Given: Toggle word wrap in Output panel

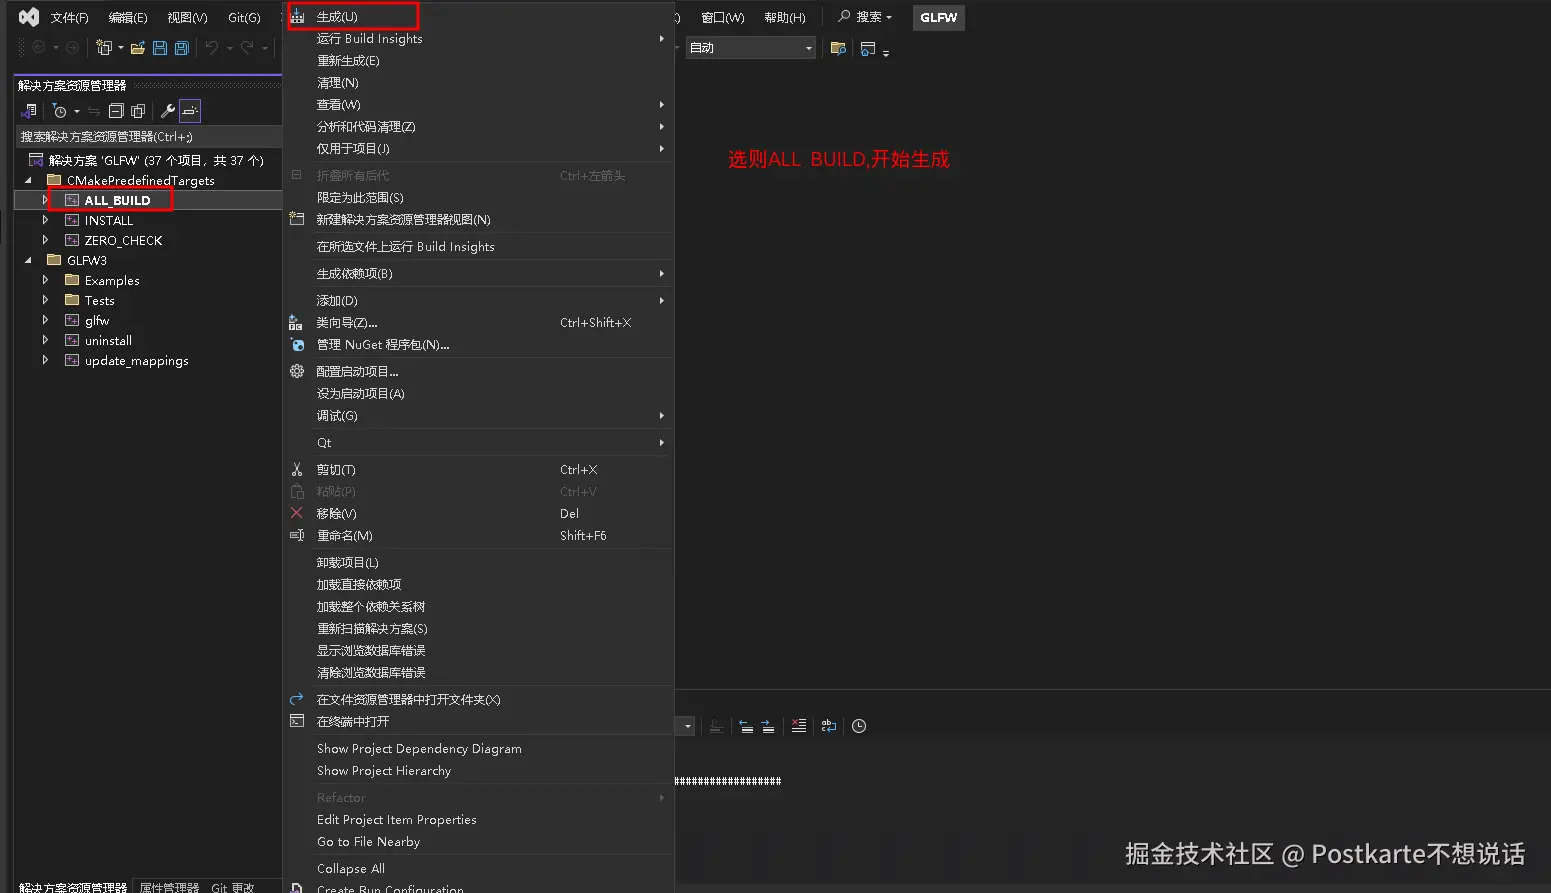Looking at the screenshot, I should (829, 726).
